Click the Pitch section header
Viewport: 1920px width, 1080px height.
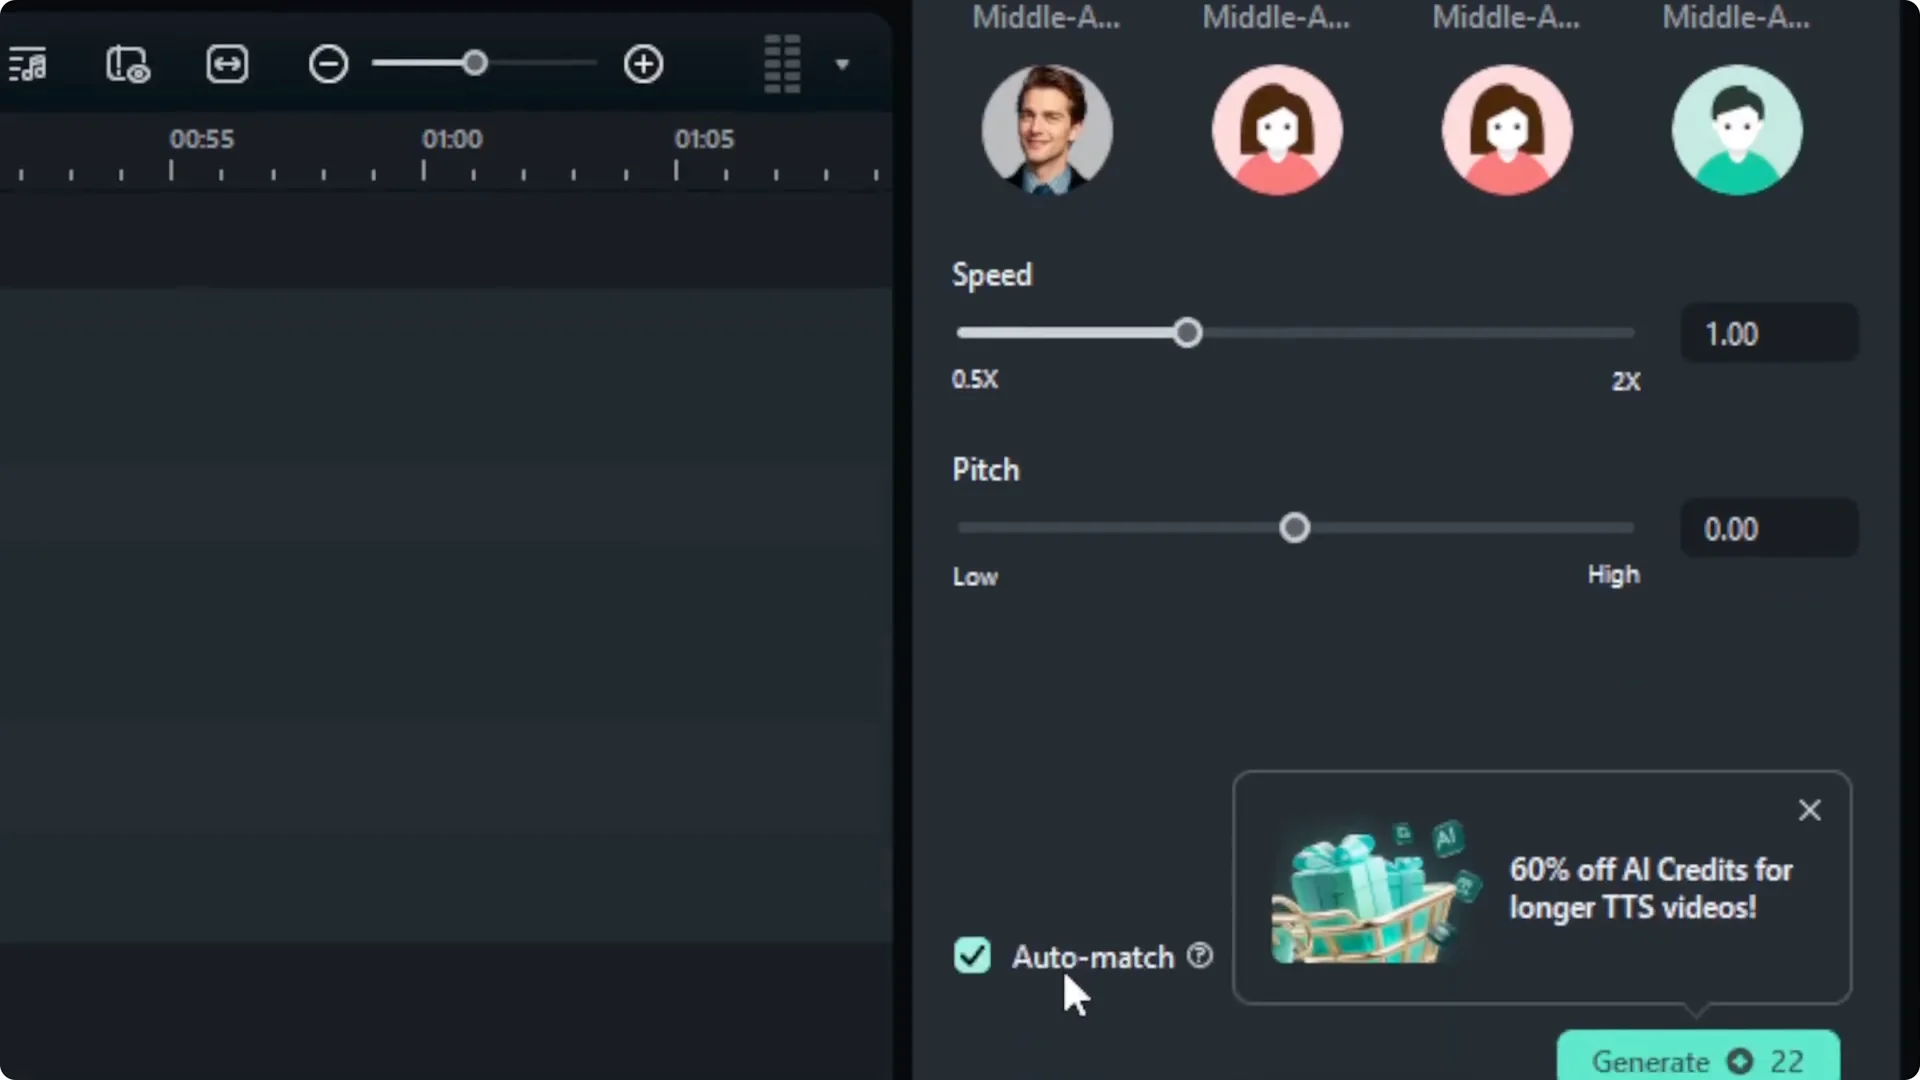[x=986, y=469]
